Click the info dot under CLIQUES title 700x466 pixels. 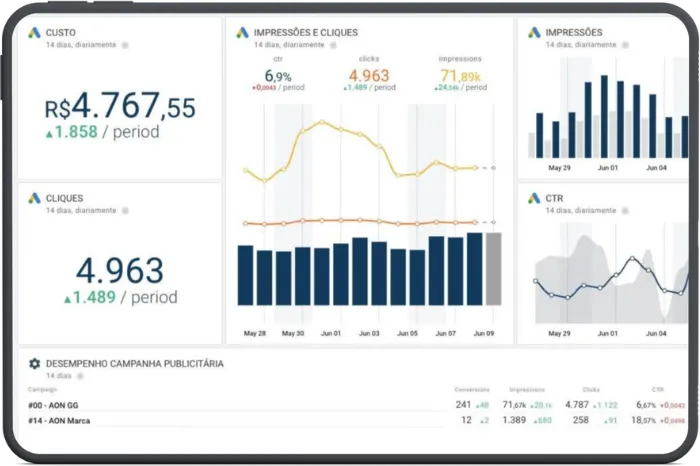(x=125, y=211)
